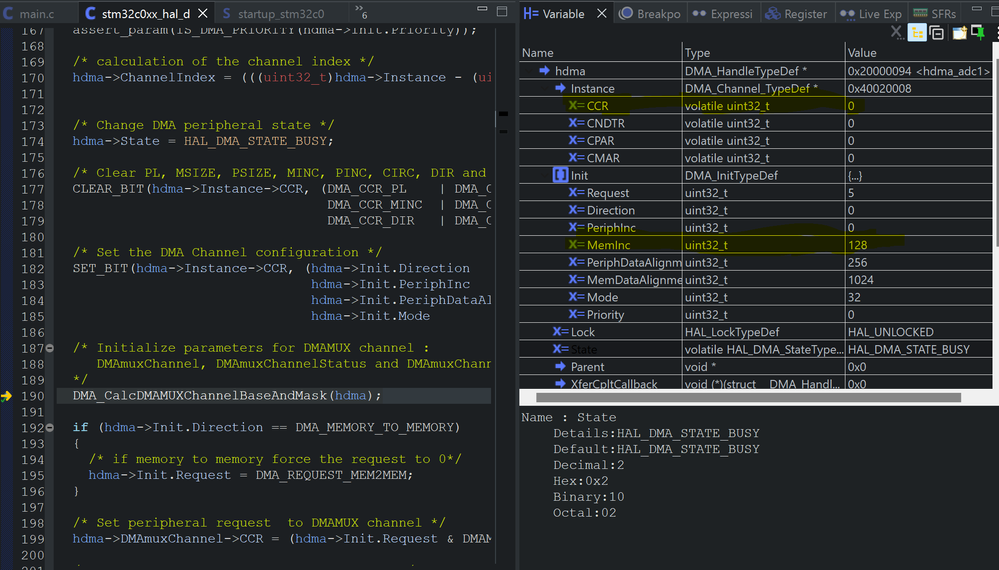Show the Breakpoints view tab
Screen dimensions: 999x570
(650, 13)
